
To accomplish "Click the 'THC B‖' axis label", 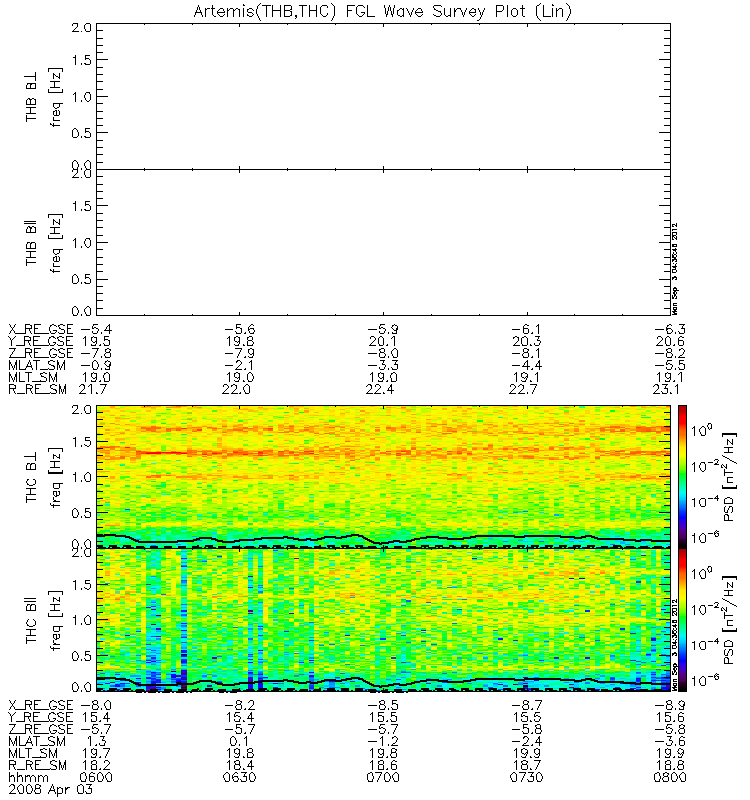I will coord(31,620).
